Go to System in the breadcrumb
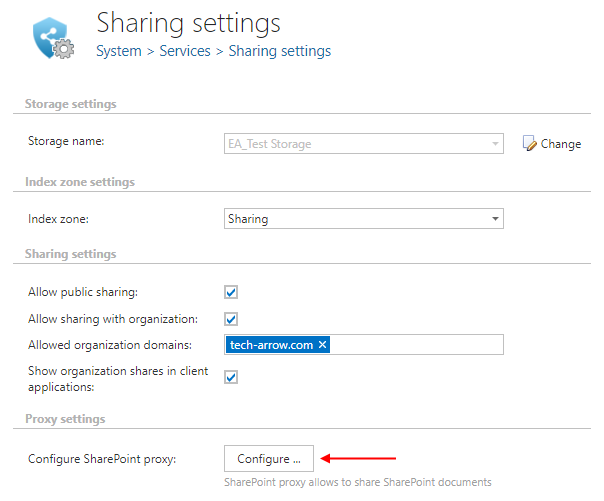The height and width of the screenshot is (501, 604). coord(118,51)
